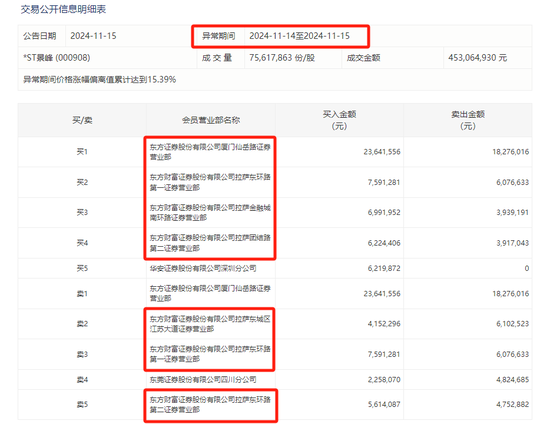Viewport: 550px width, 424px height.
Task: Click the 买/卖 column header
Action: (82, 120)
